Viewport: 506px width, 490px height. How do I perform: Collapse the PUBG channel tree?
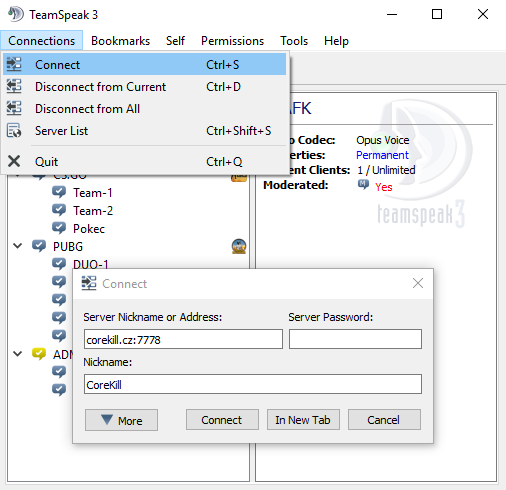click(17, 246)
